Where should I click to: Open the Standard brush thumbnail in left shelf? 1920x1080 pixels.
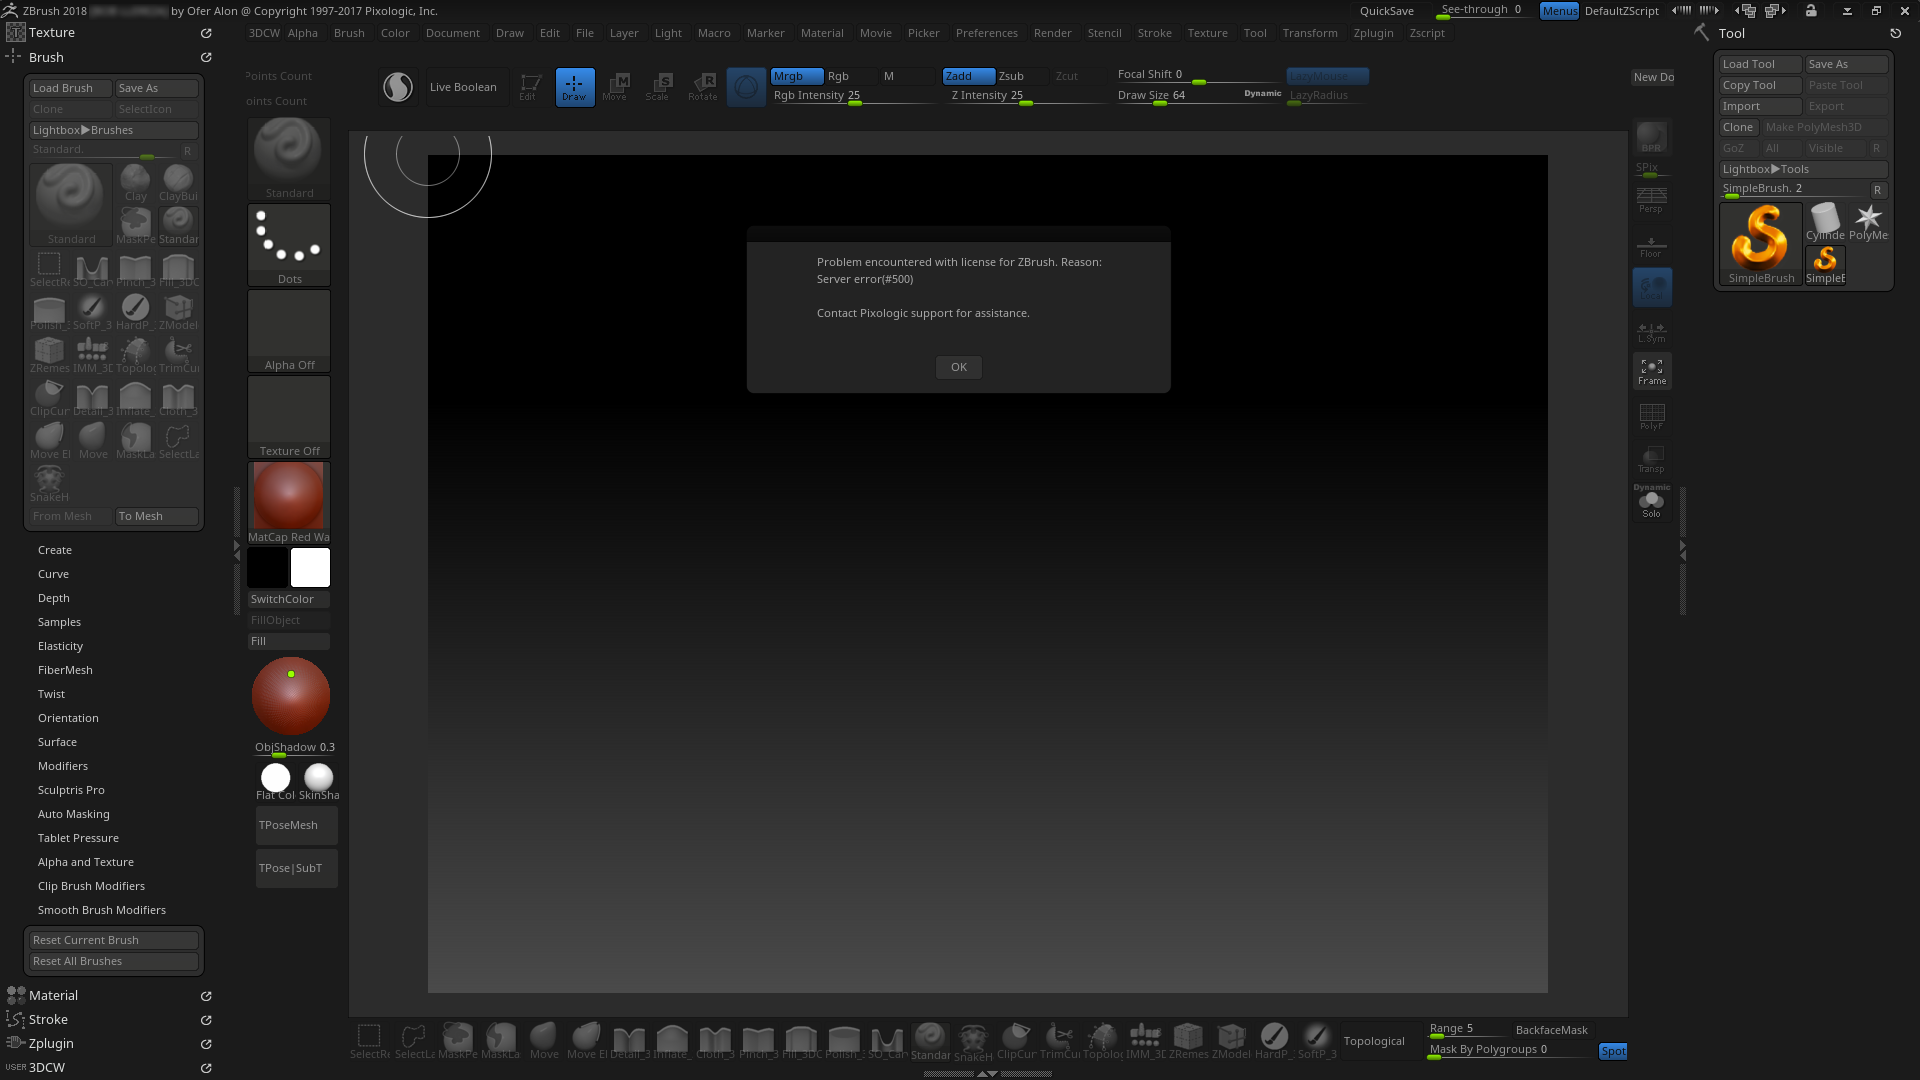(289, 159)
